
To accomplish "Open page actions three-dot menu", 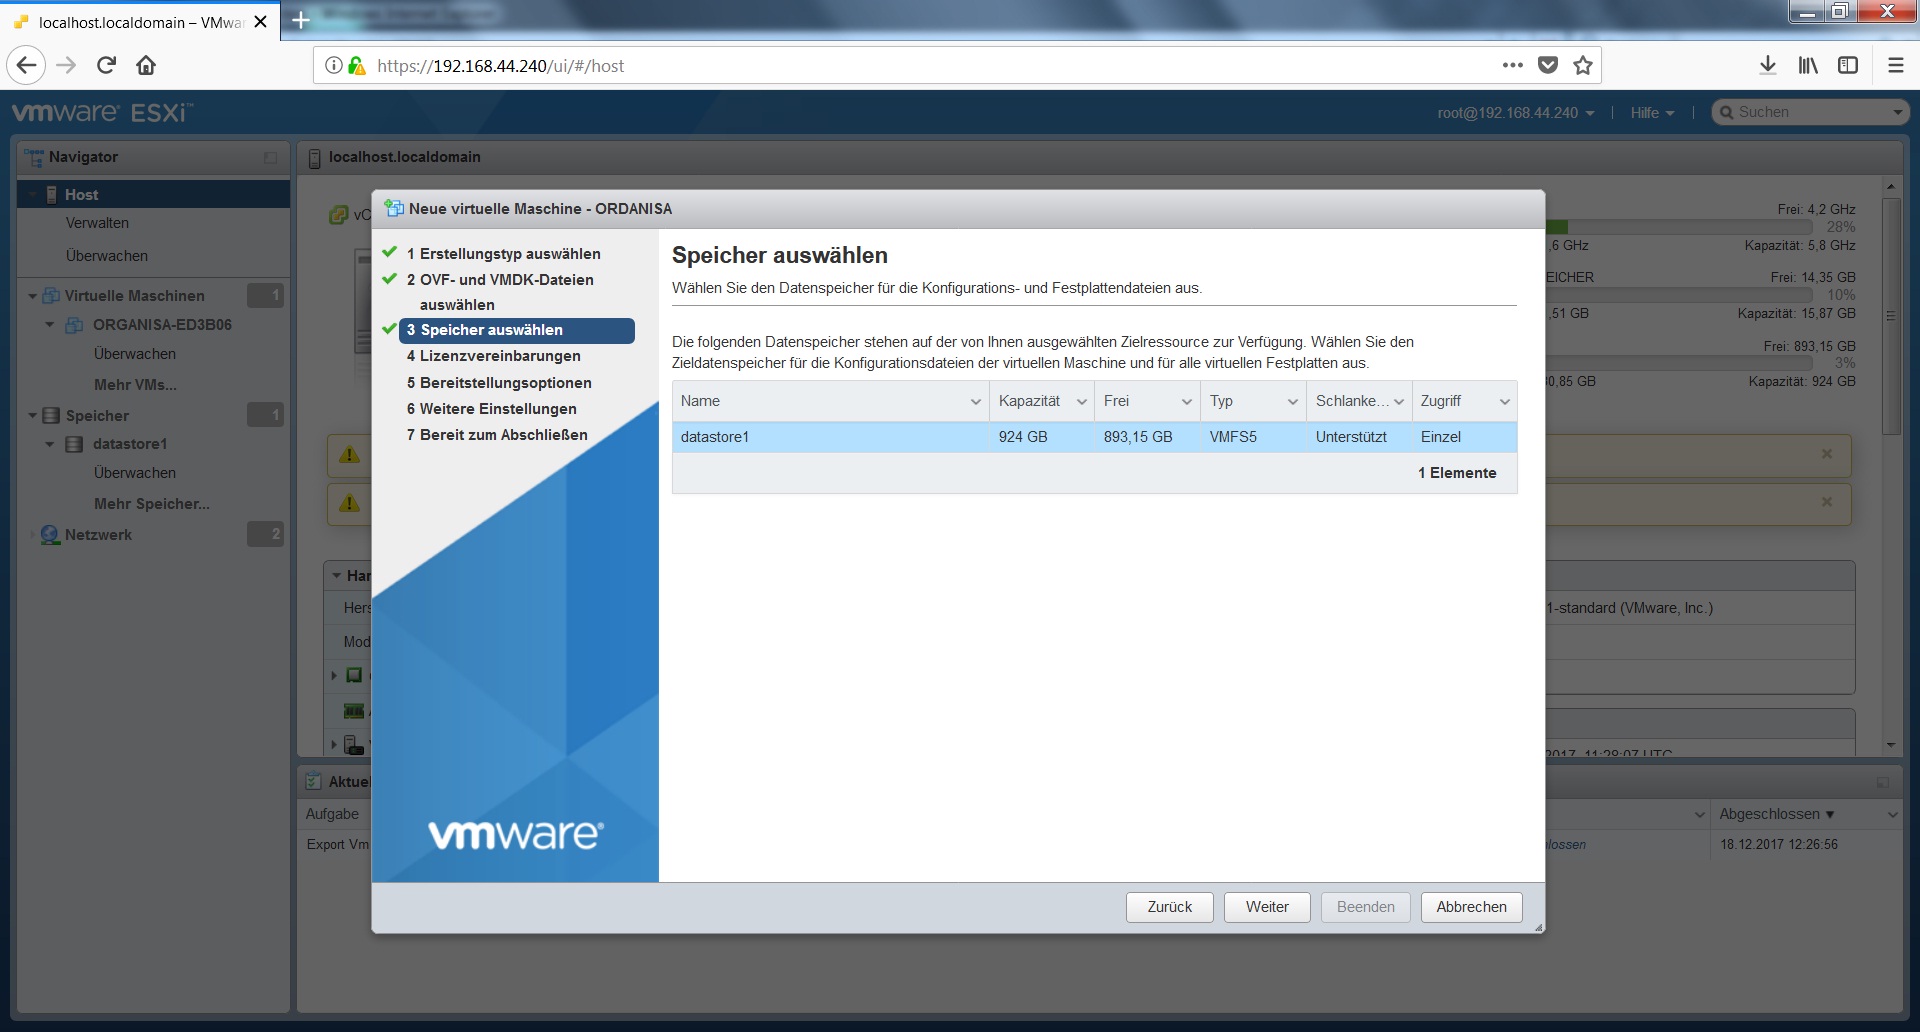I will [1512, 66].
